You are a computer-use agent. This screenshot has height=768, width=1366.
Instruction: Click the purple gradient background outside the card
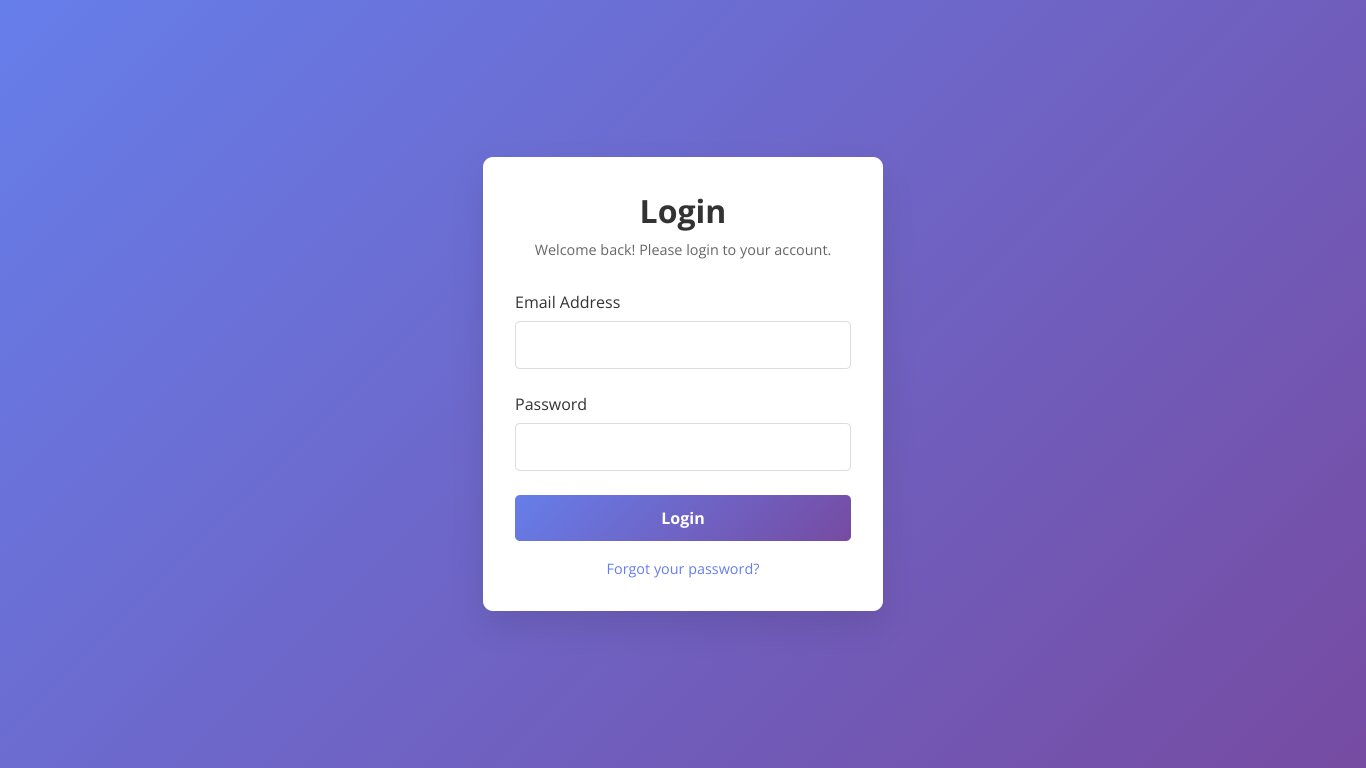[200, 400]
